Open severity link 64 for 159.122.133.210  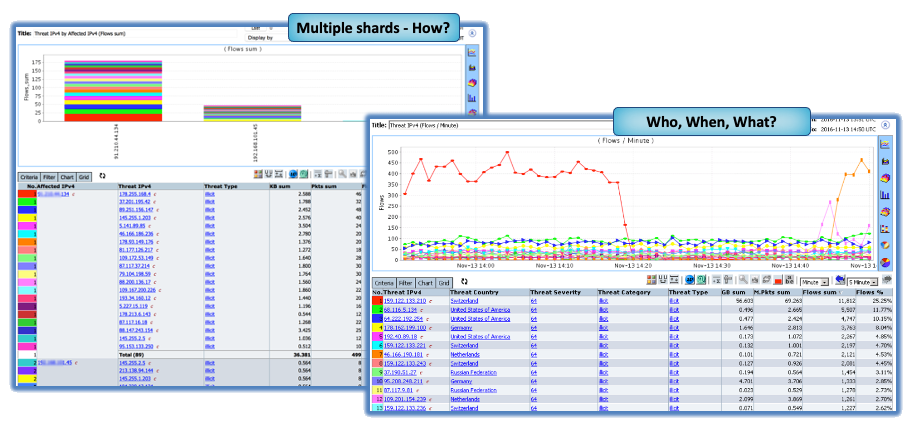pyautogui.click(x=533, y=301)
